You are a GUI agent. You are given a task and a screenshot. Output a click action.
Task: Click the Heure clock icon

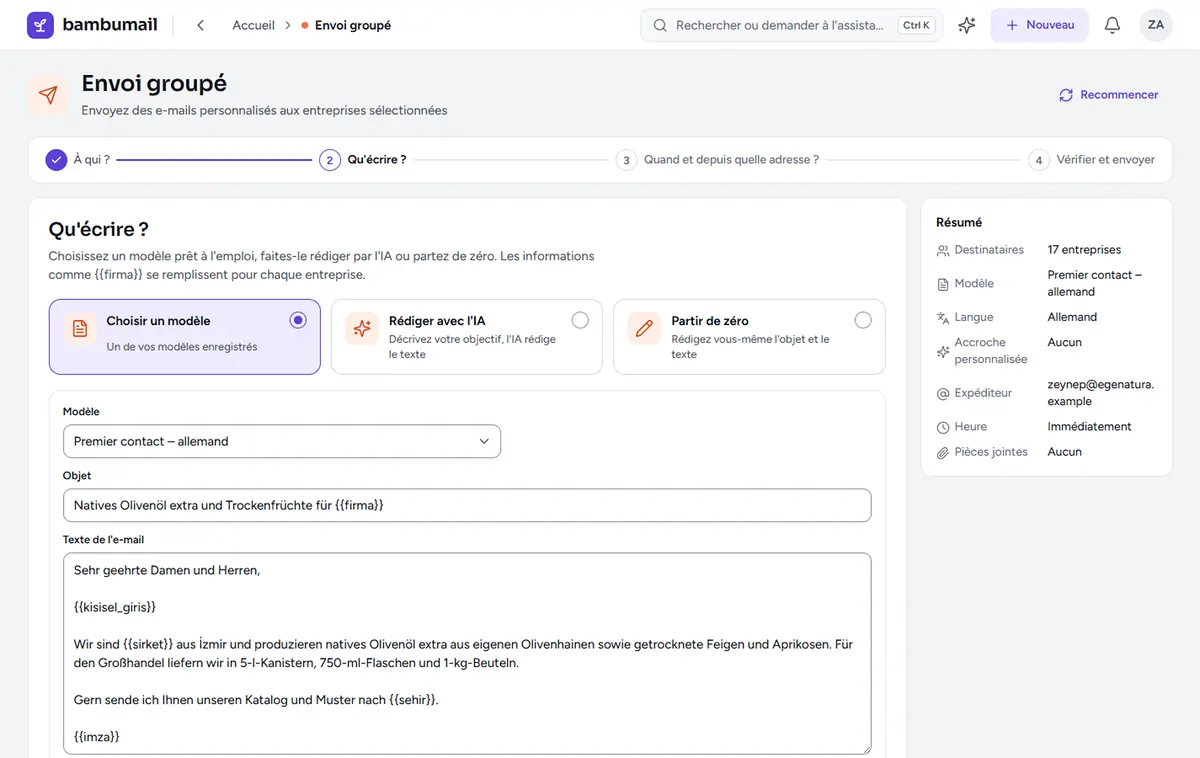[x=943, y=427]
